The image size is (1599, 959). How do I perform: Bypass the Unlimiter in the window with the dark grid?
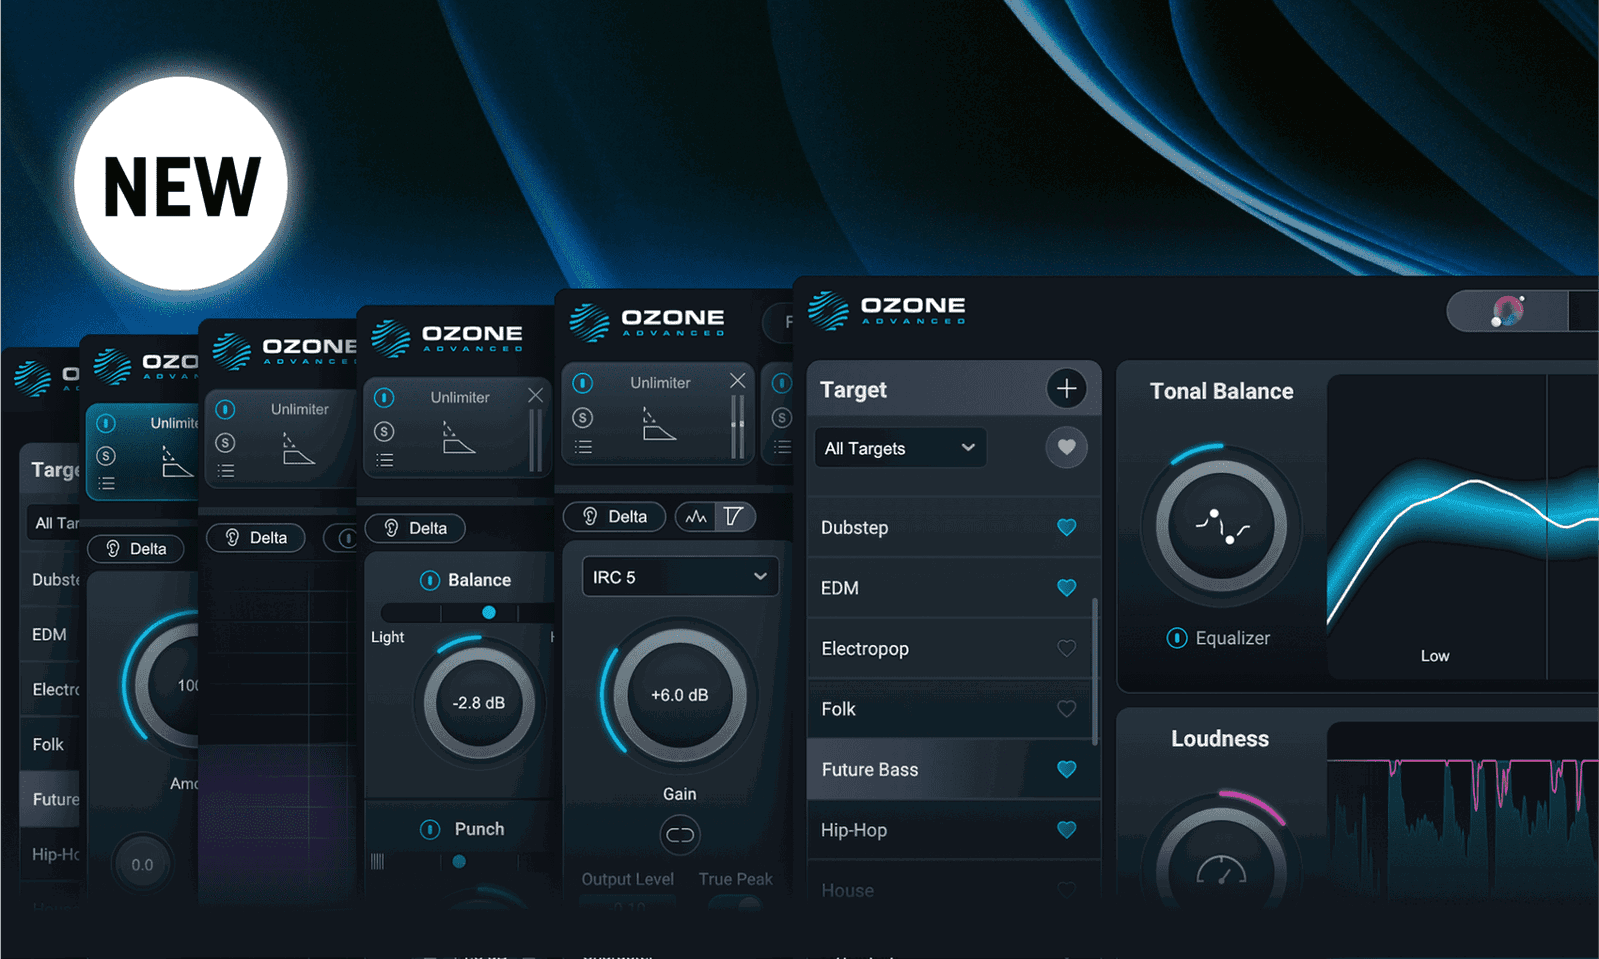(226, 409)
